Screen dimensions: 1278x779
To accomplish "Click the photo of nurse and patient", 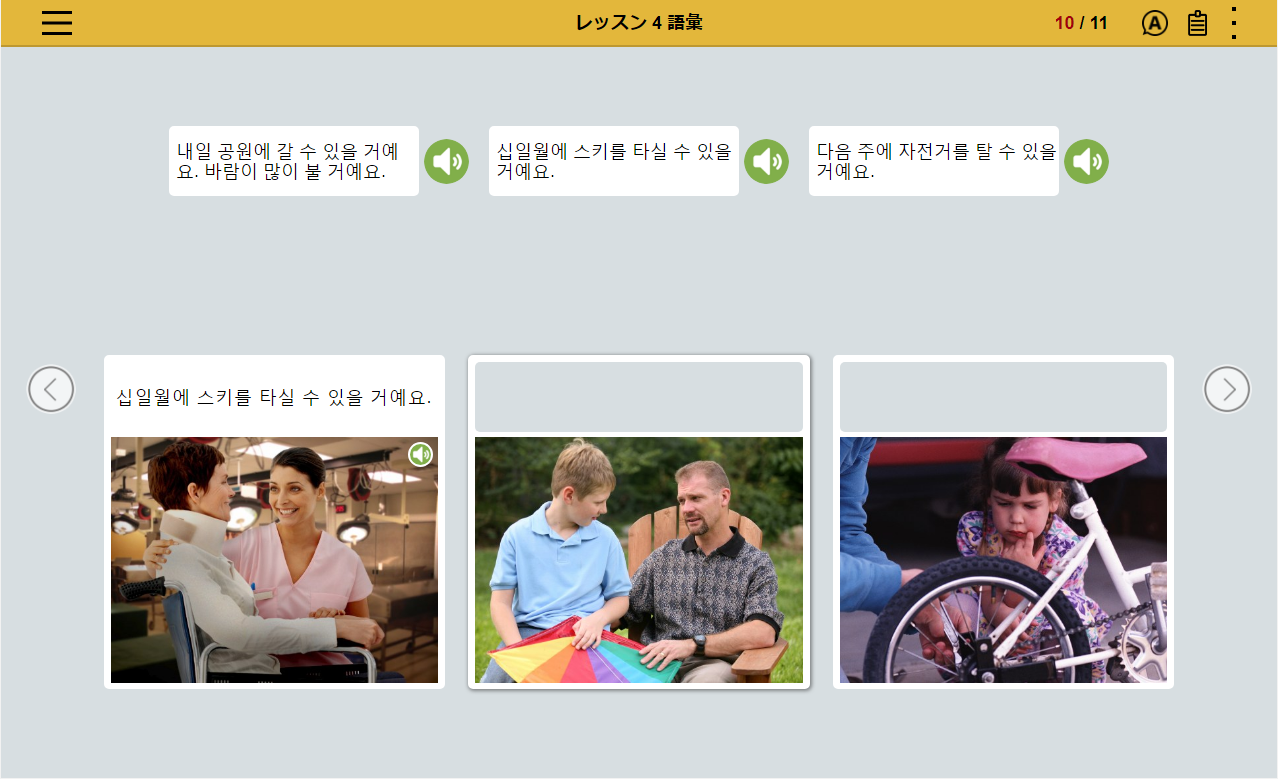I will point(274,560).
